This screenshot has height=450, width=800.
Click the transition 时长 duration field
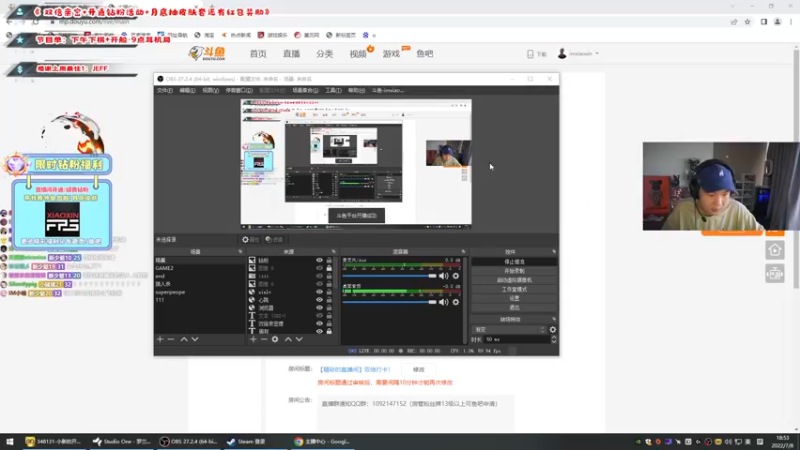pyautogui.click(x=516, y=339)
